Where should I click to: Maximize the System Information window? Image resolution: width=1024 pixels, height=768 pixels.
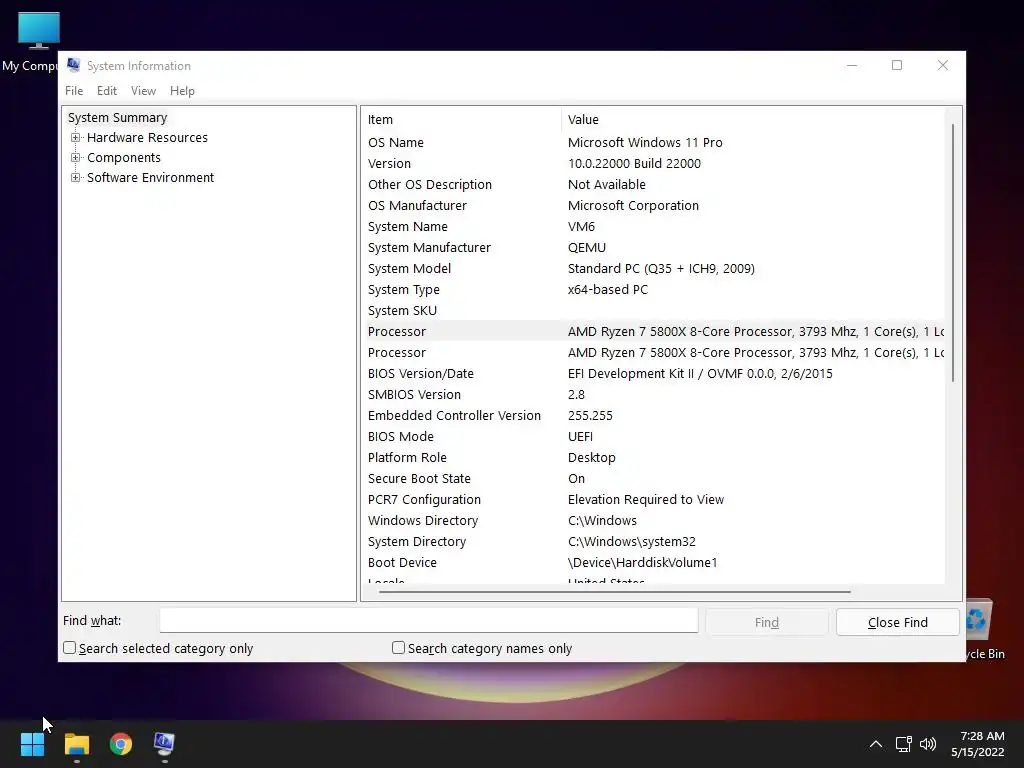pos(897,65)
